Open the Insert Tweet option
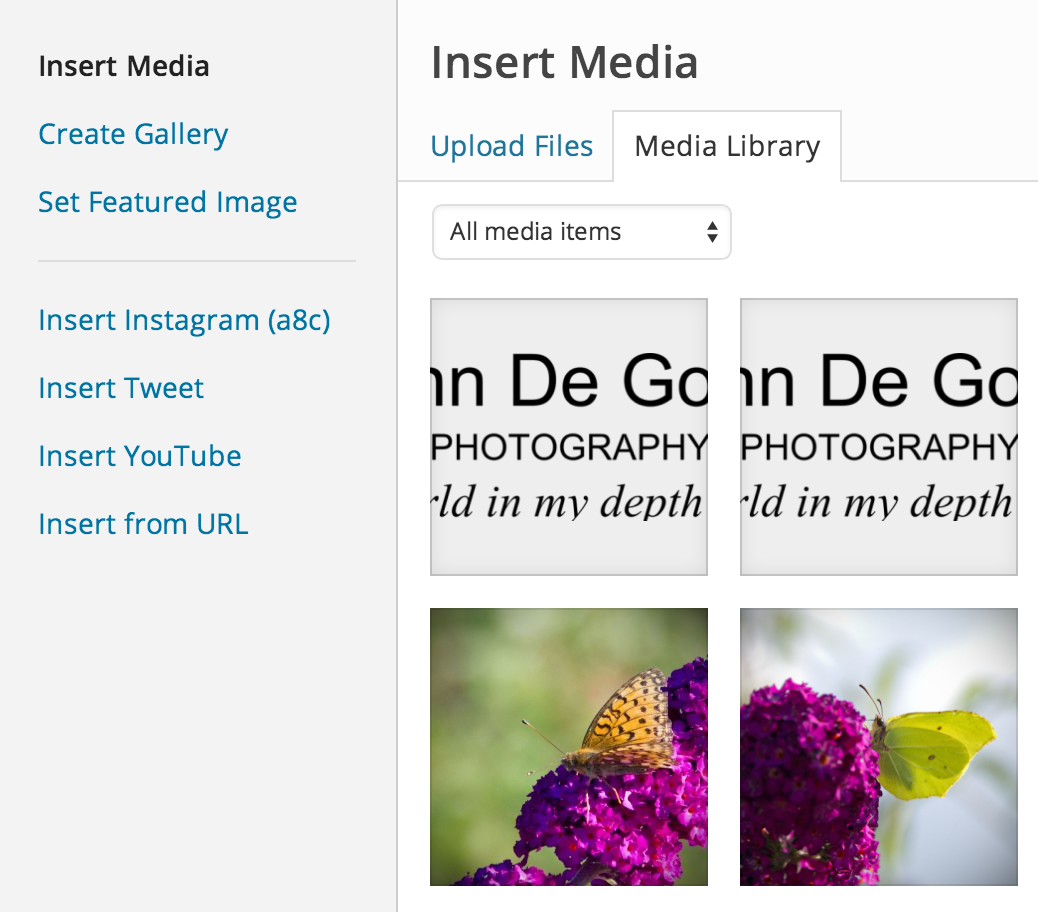This screenshot has width=1038, height=912. [x=121, y=389]
